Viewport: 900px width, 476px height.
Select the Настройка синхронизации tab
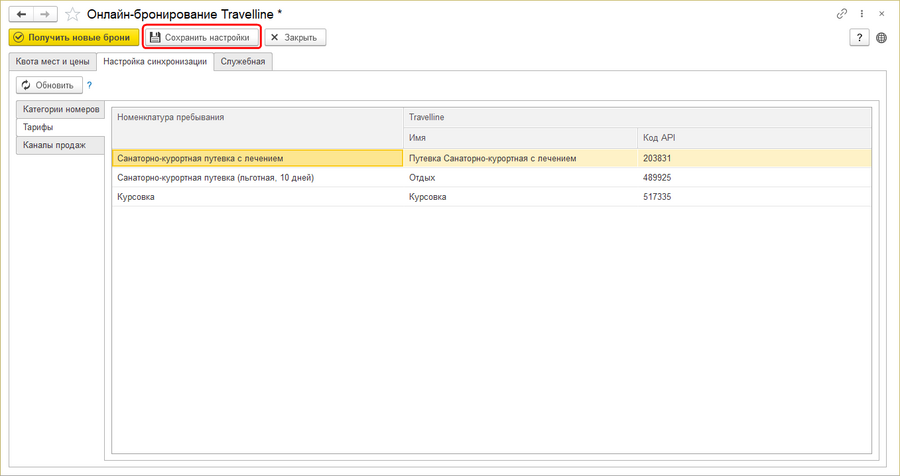point(155,62)
